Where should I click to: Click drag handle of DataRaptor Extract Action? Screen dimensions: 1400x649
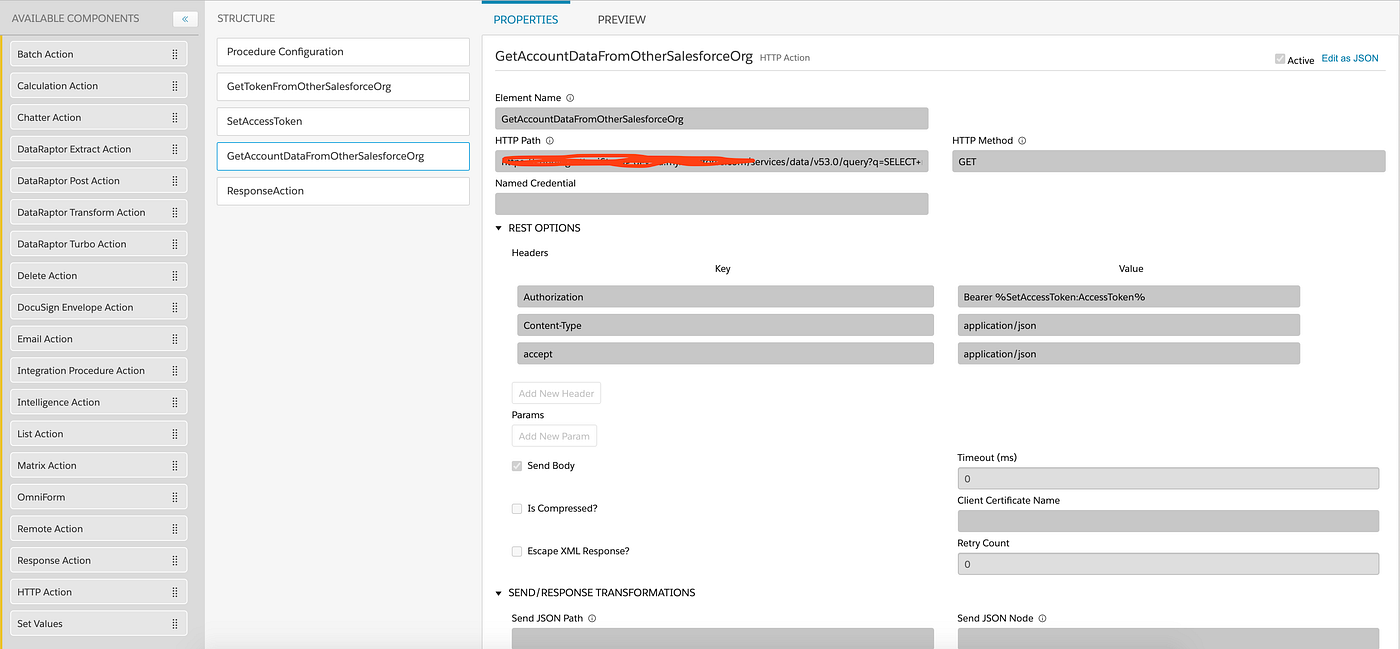pos(174,149)
